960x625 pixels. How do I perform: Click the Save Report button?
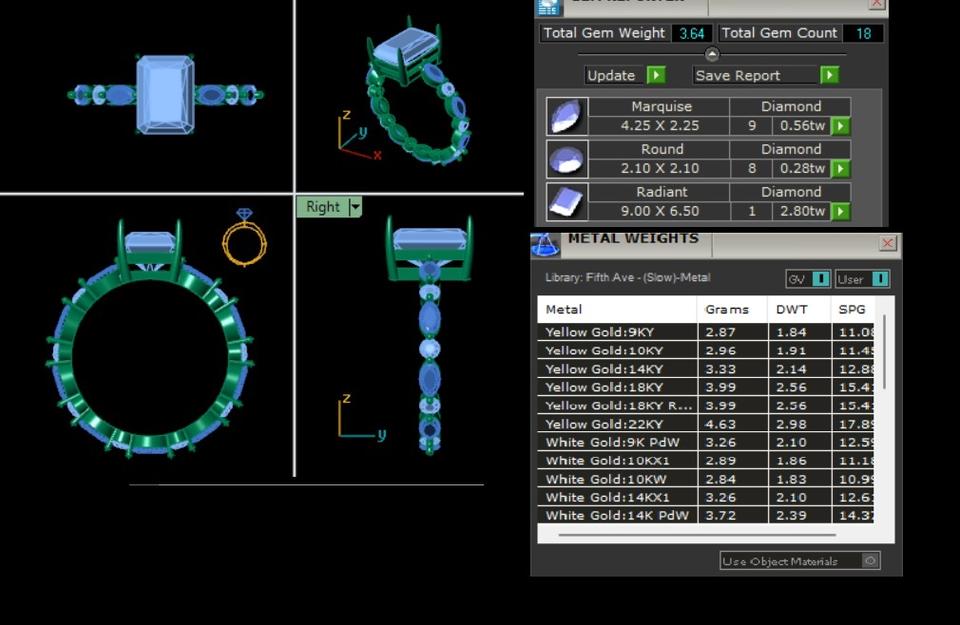tap(765, 75)
